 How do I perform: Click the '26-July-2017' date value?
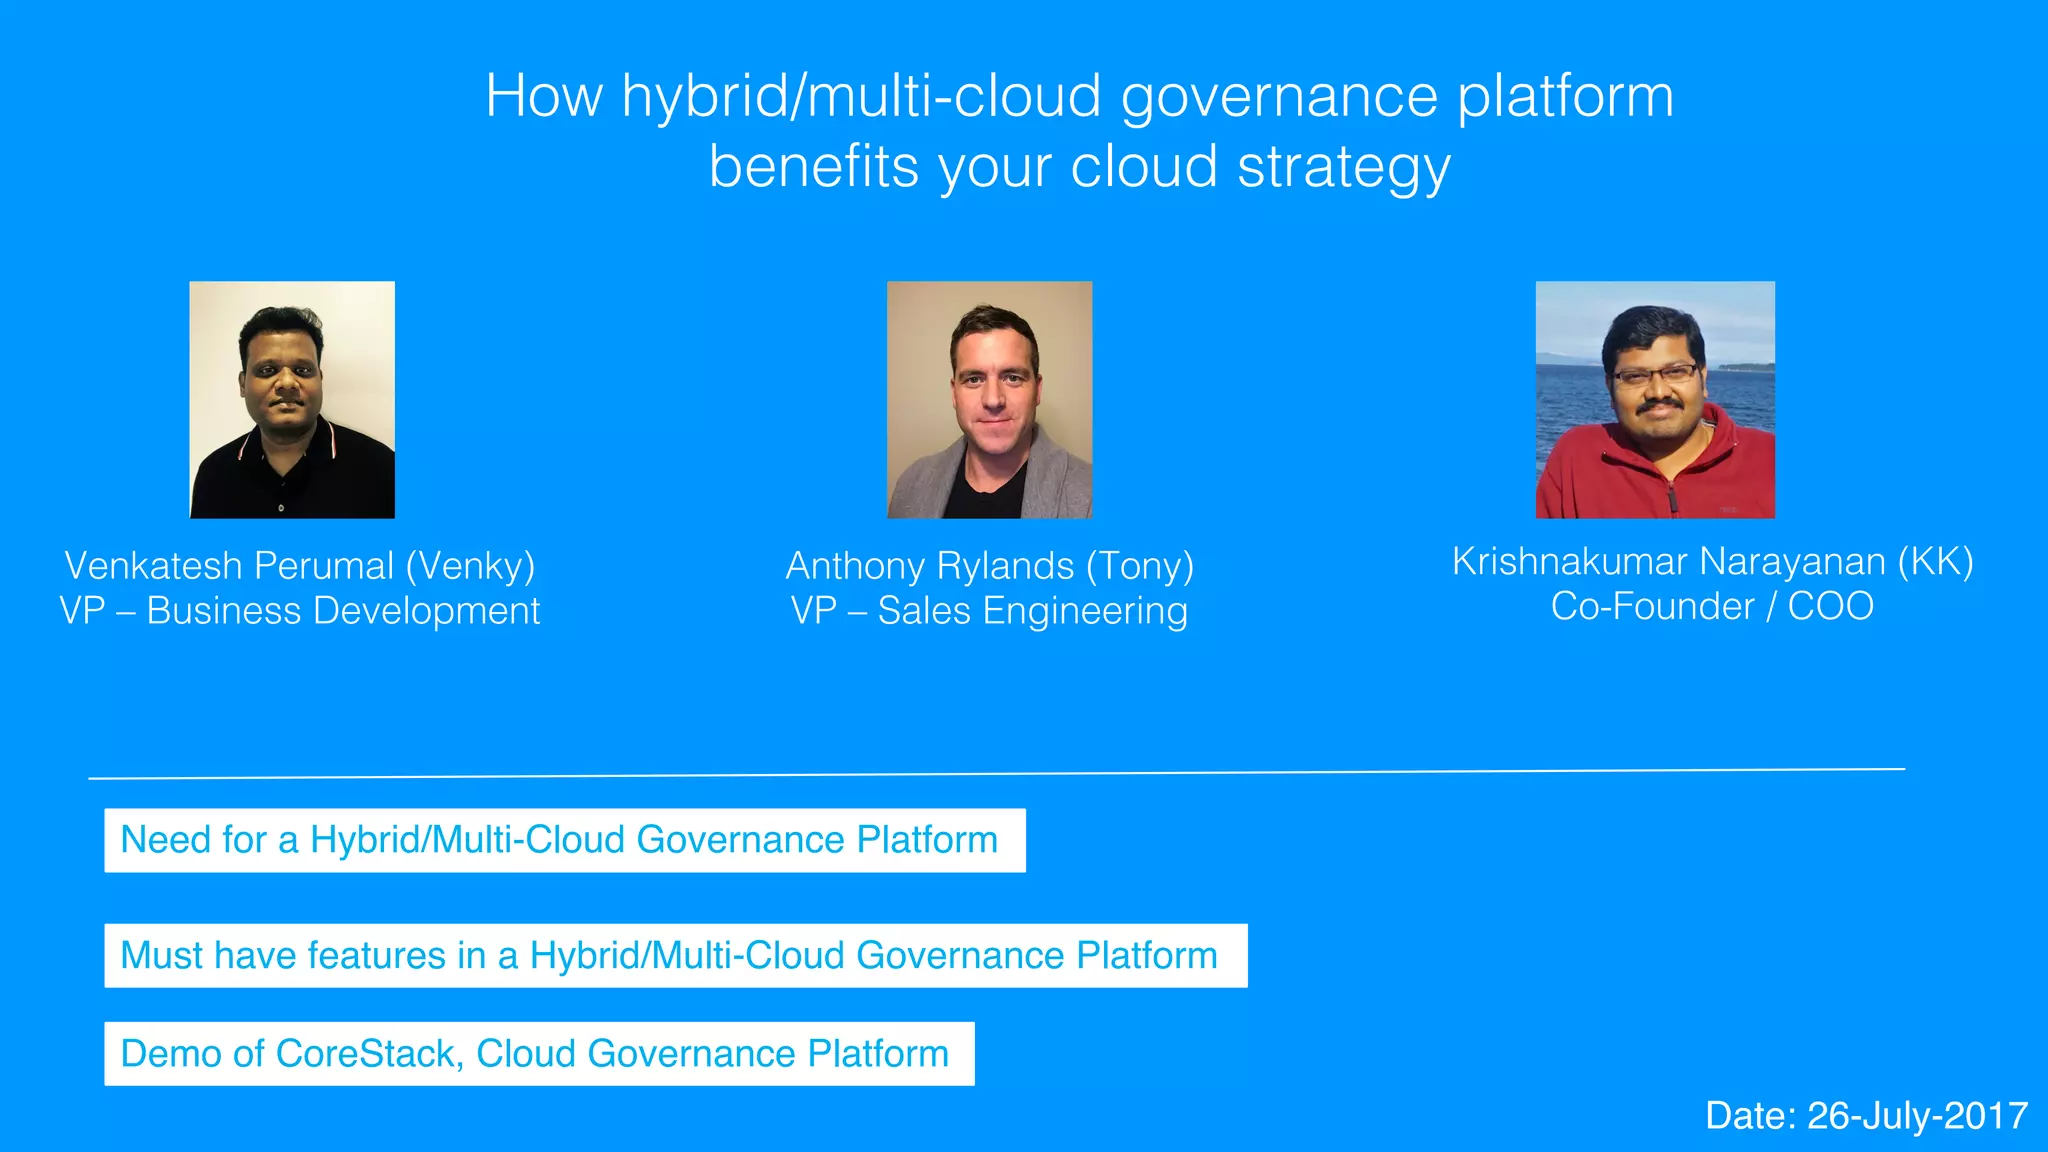1917,1116
